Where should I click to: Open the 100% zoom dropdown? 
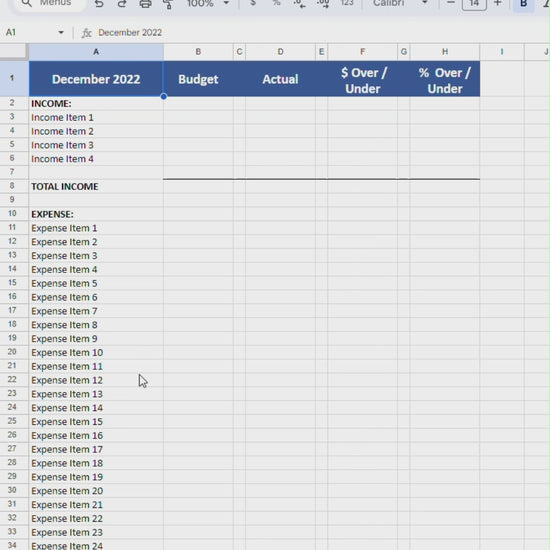pyautogui.click(x=208, y=4)
